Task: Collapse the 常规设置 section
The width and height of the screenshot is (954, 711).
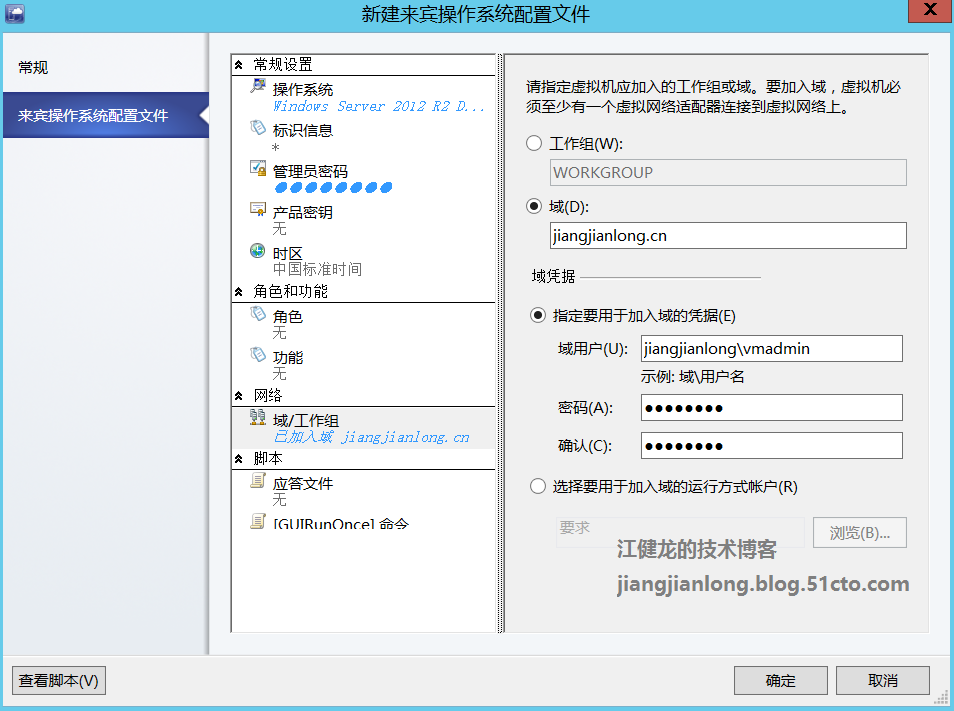Action: (x=239, y=64)
